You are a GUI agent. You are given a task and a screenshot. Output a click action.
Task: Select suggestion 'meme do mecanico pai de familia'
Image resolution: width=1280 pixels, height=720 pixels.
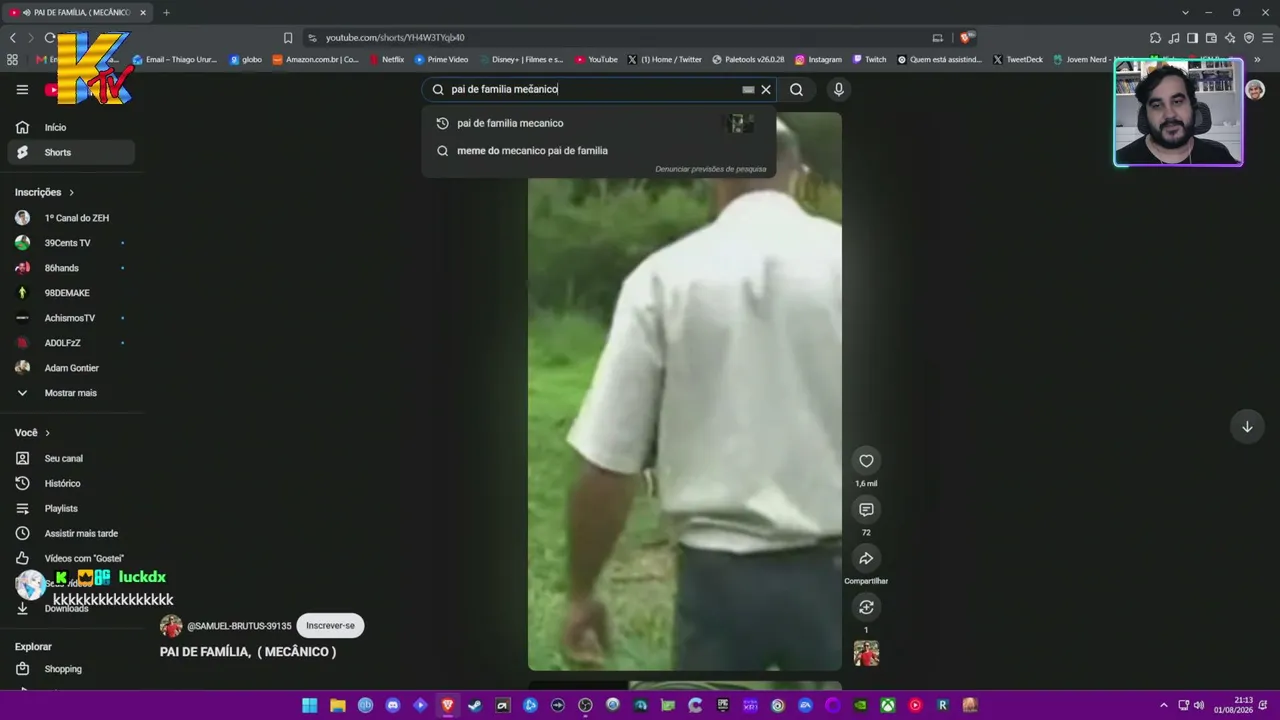(598, 151)
